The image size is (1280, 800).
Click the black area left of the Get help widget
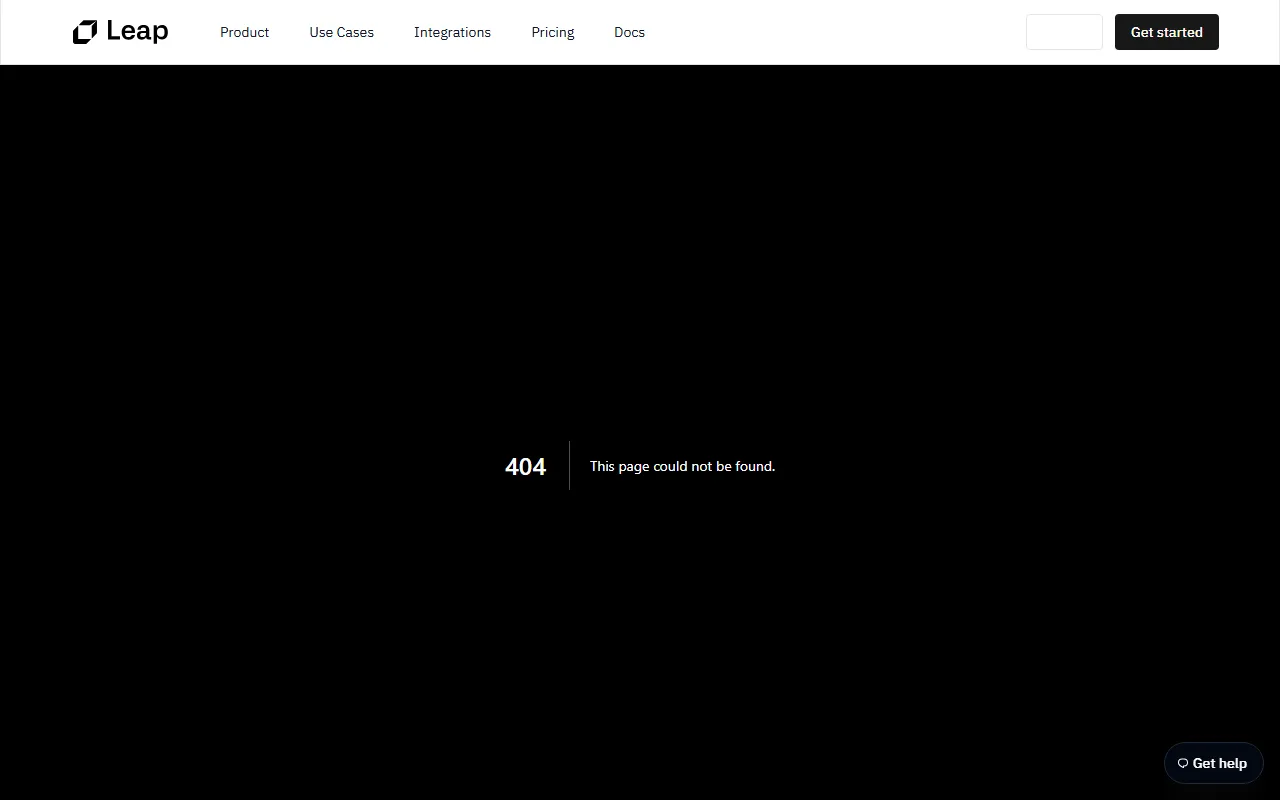1050,764
